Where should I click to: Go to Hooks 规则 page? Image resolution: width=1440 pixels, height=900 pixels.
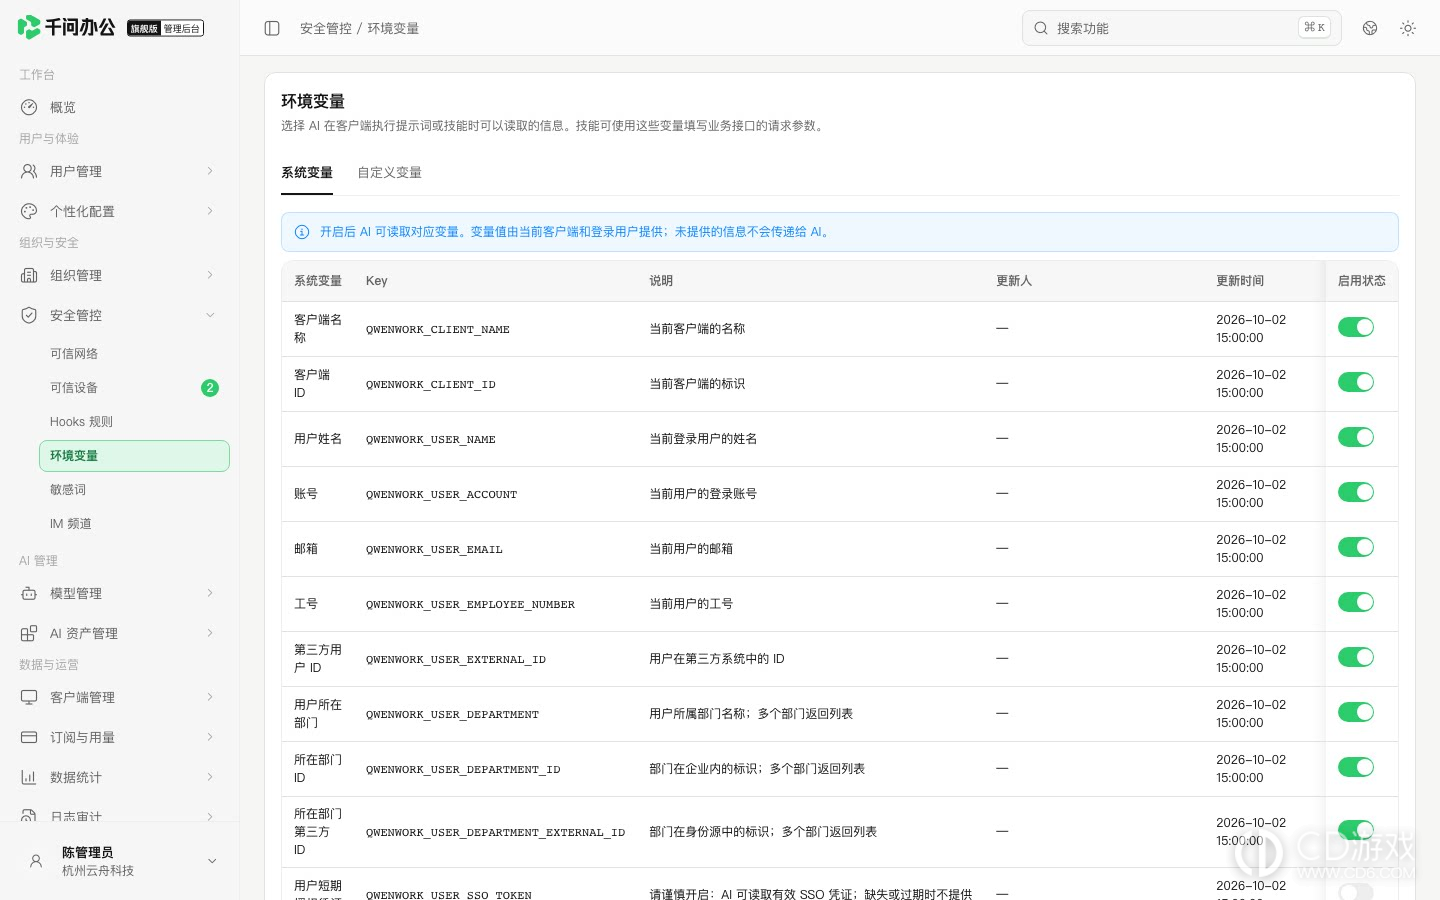tap(134, 422)
